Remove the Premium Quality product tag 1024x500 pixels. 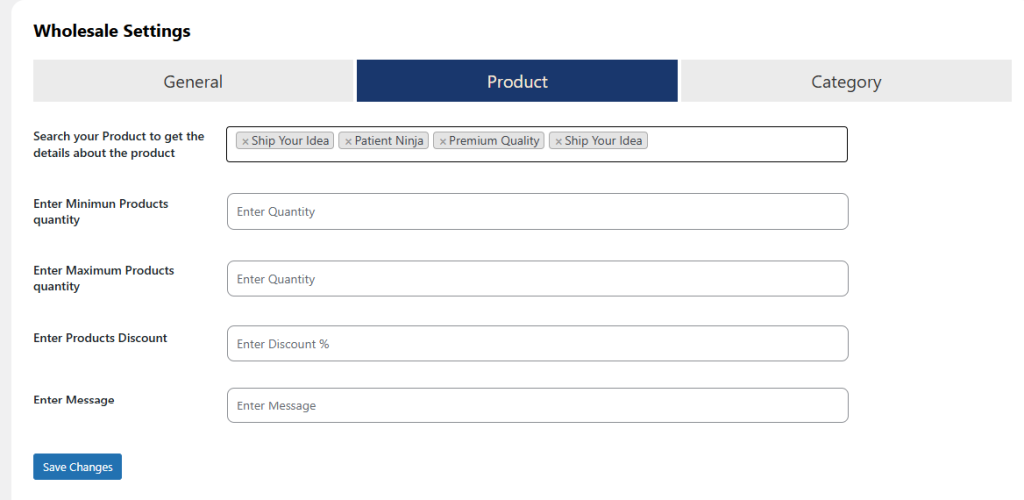[443, 142]
